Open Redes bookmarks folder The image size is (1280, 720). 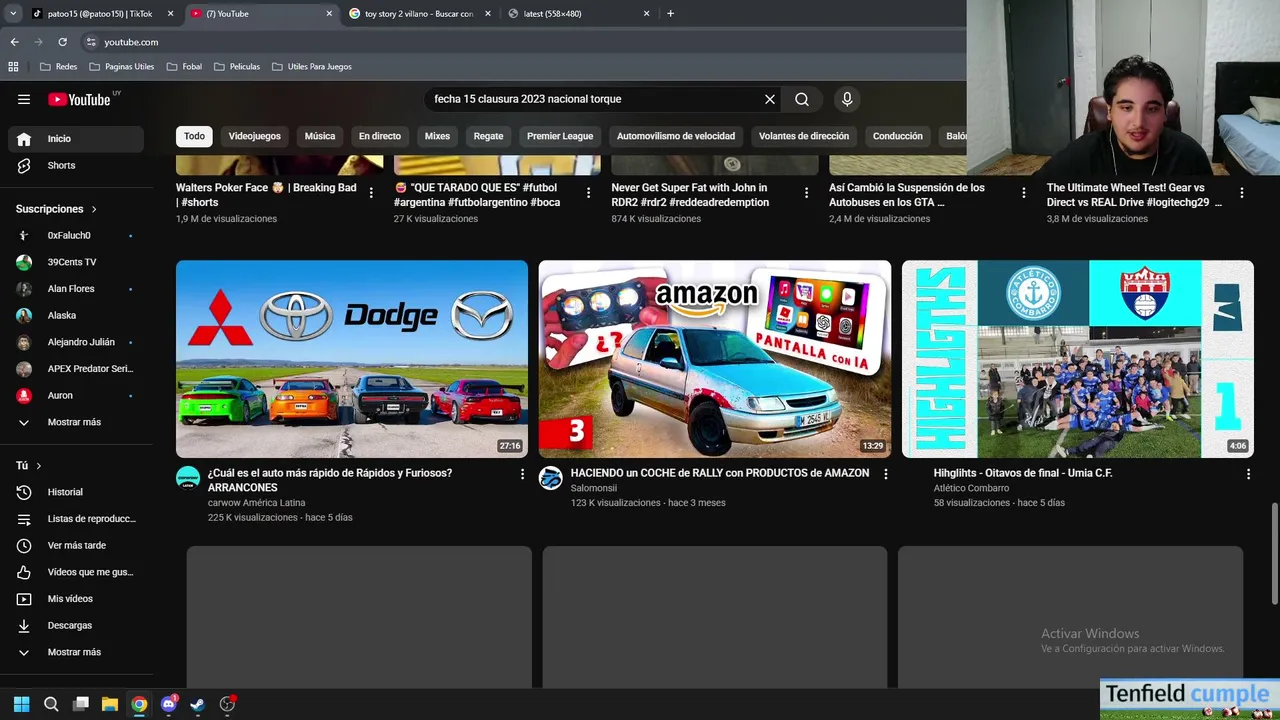click(59, 67)
